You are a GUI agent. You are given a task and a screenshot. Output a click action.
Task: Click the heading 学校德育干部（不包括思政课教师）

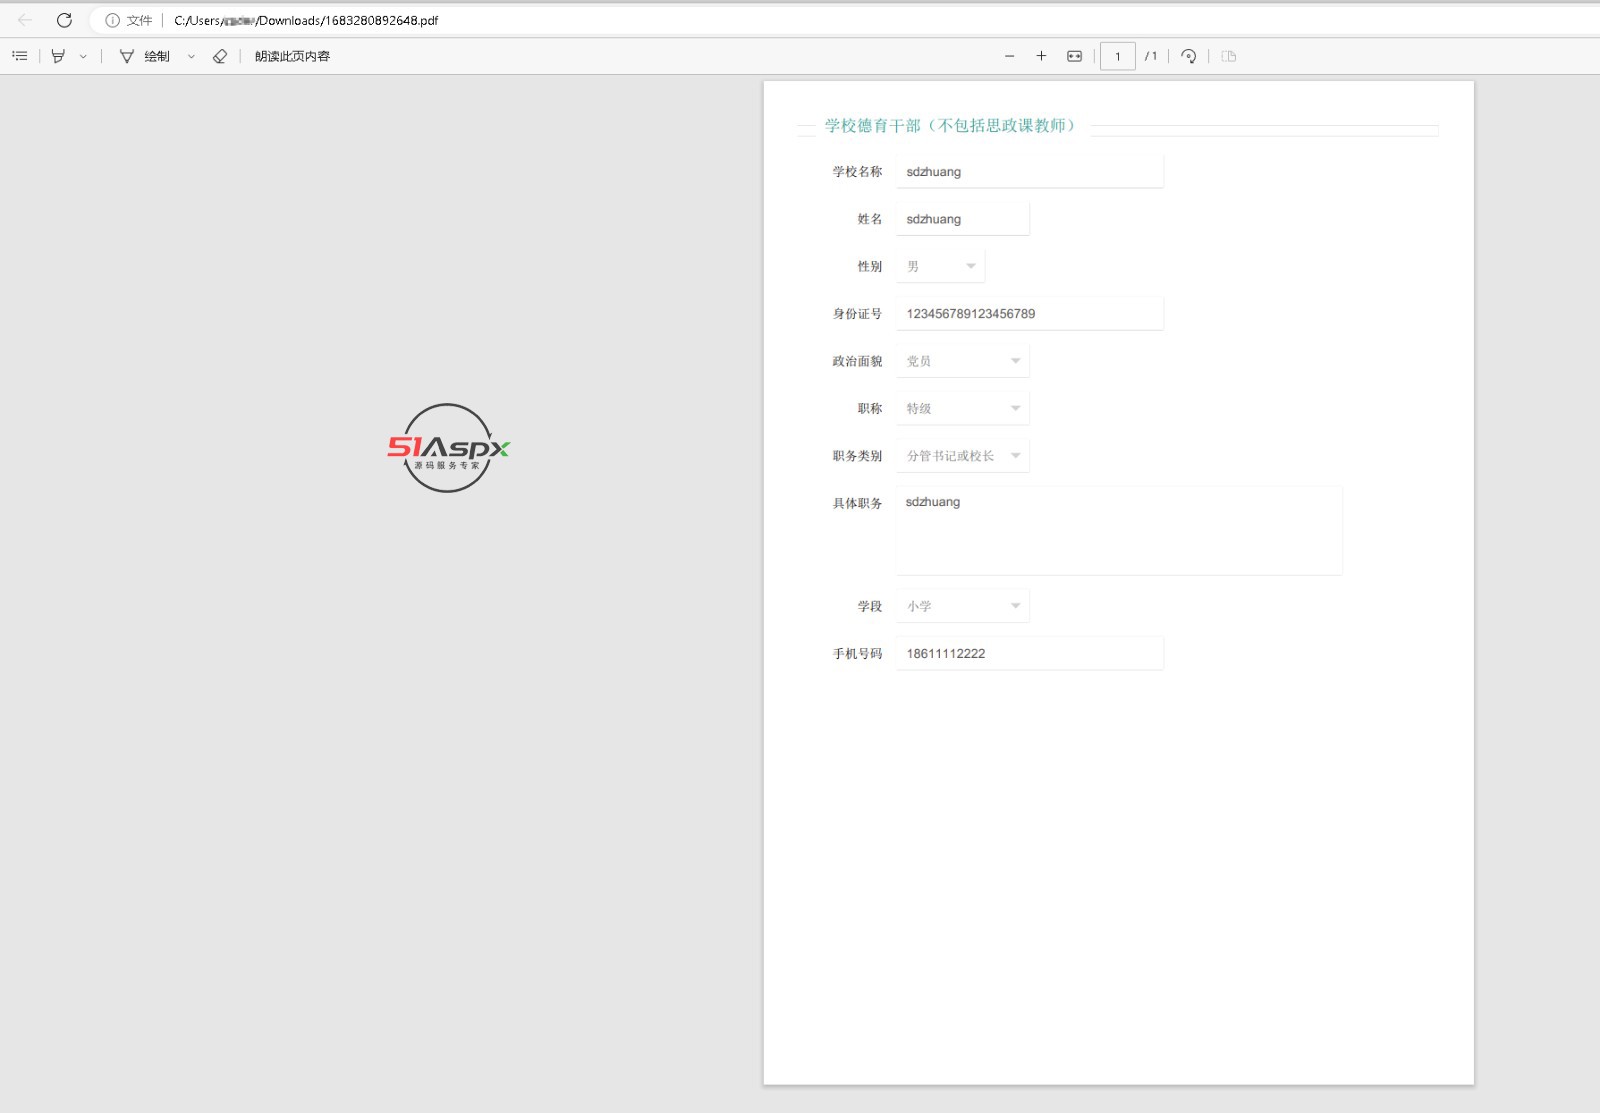(951, 125)
